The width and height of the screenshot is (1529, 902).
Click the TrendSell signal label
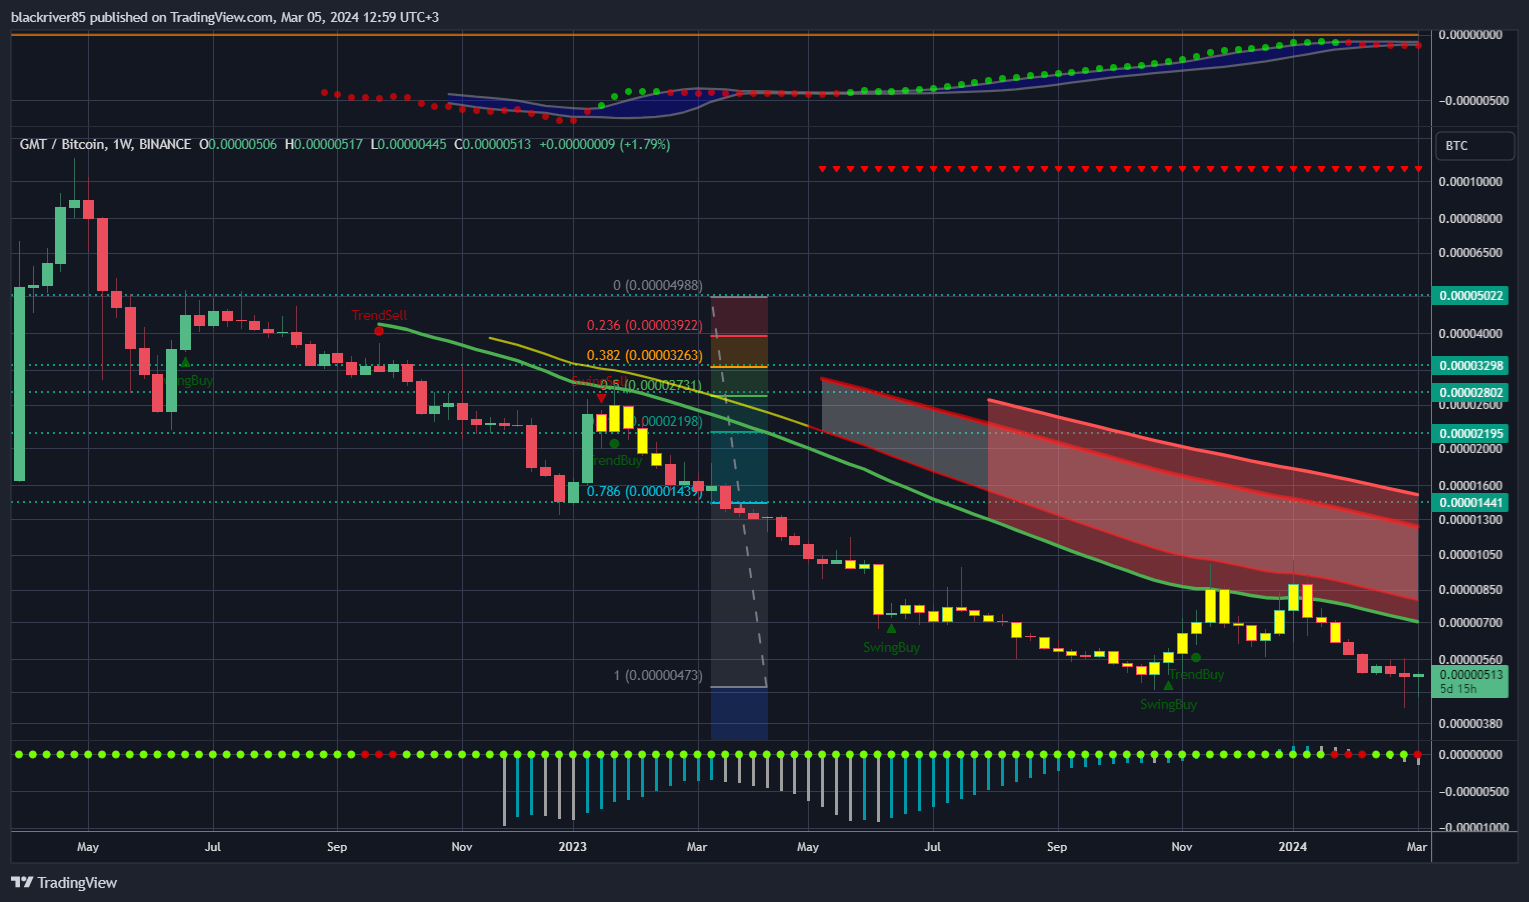pos(380,315)
